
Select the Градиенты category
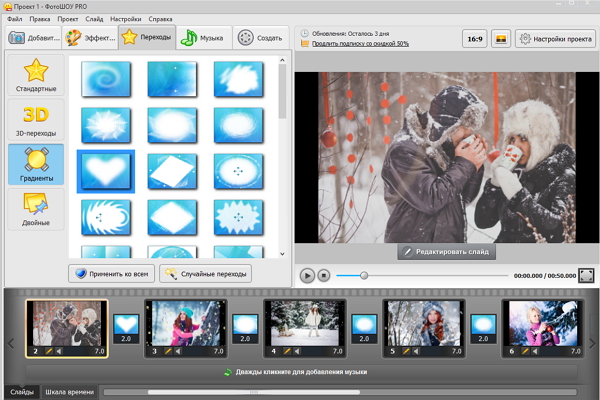click(36, 165)
